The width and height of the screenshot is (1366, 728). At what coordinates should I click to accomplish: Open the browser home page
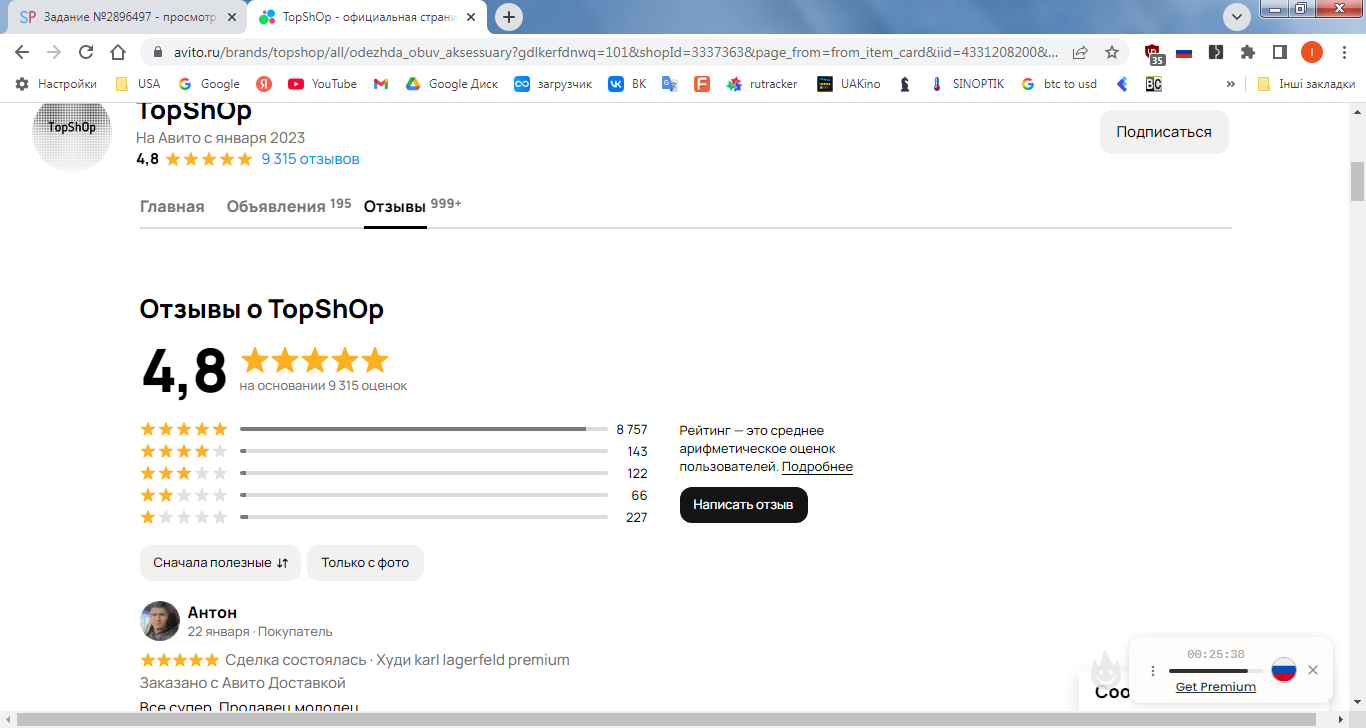click(118, 52)
